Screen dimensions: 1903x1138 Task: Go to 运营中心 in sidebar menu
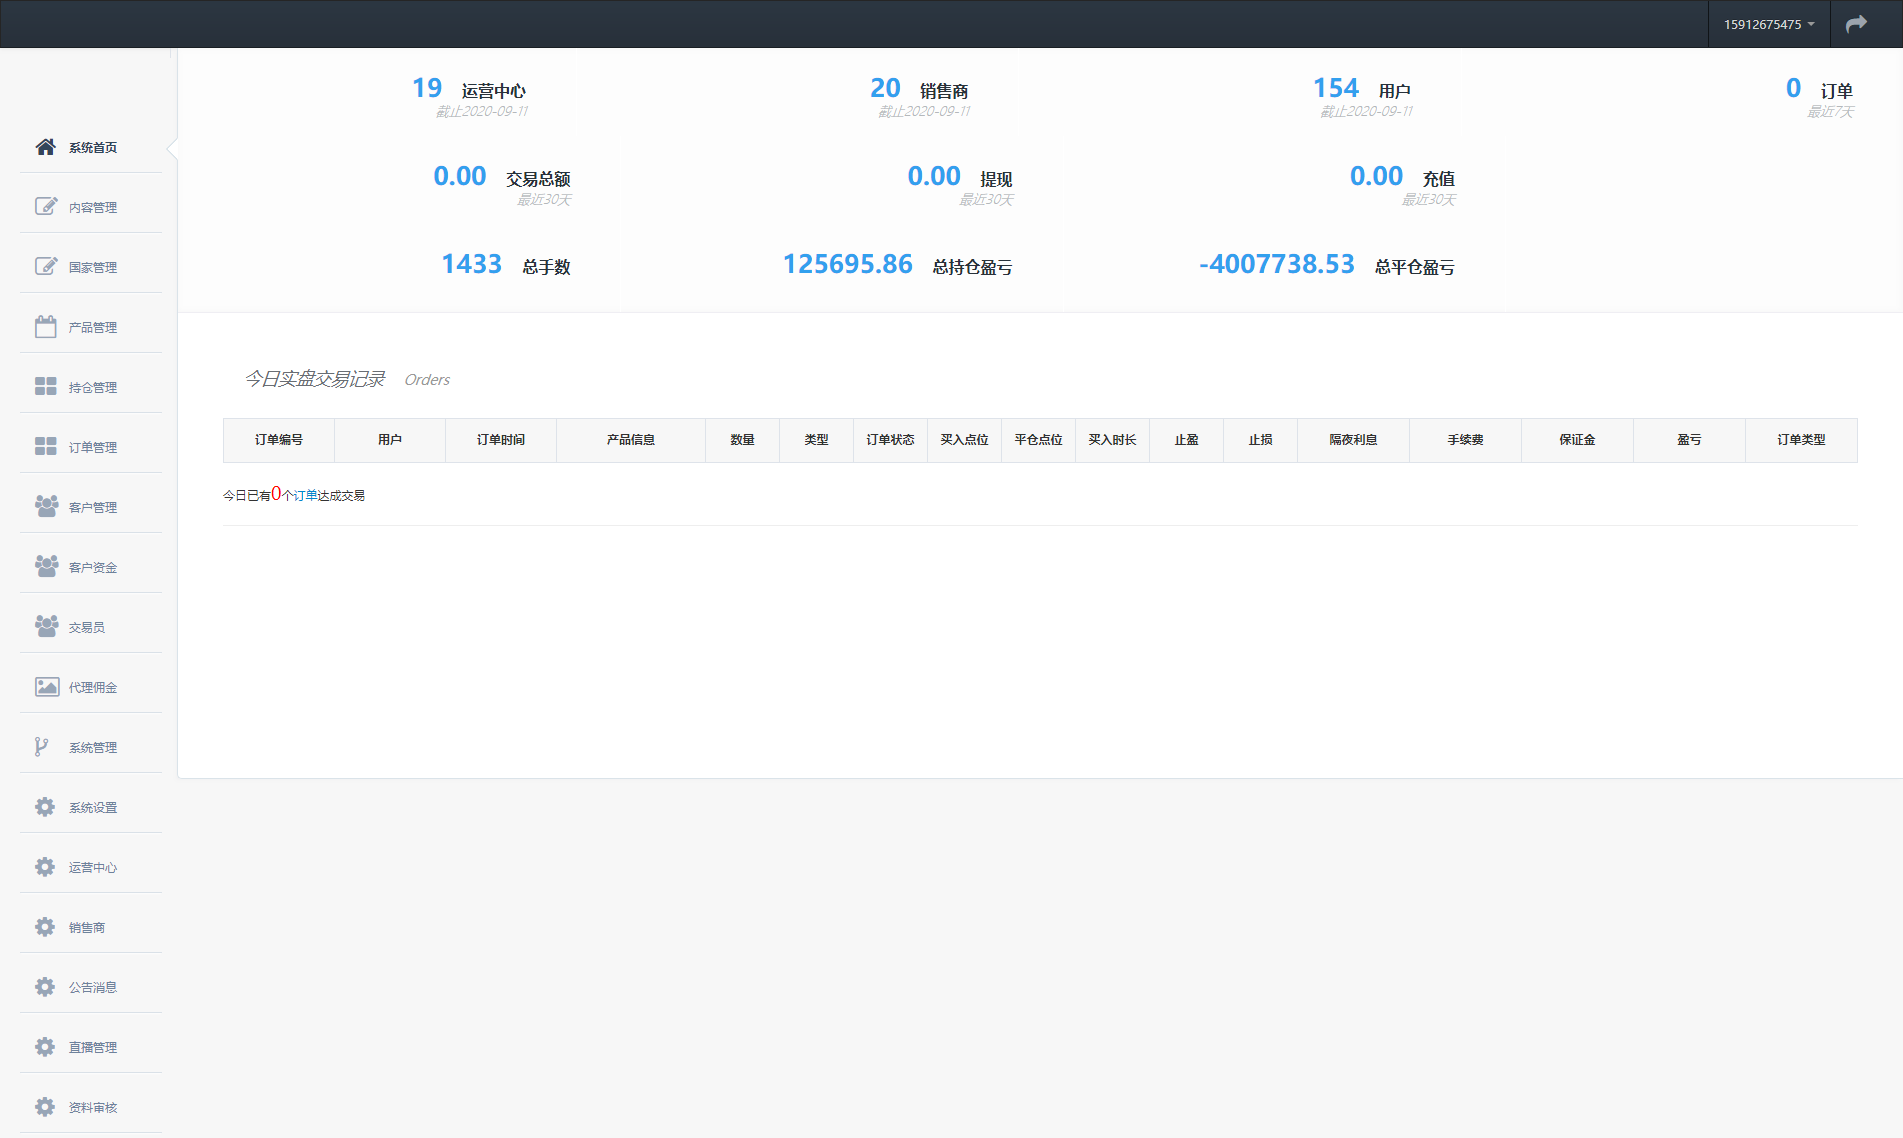pyautogui.click(x=92, y=868)
